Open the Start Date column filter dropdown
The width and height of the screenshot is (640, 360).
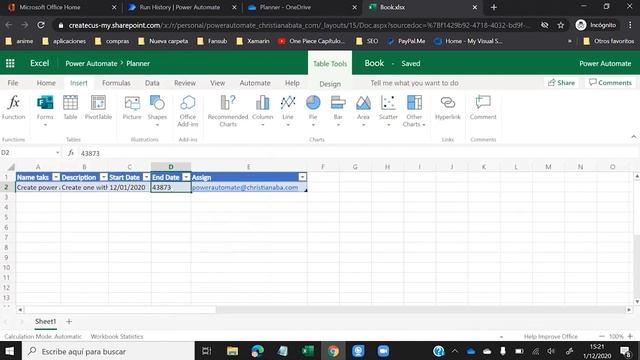click(146, 177)
